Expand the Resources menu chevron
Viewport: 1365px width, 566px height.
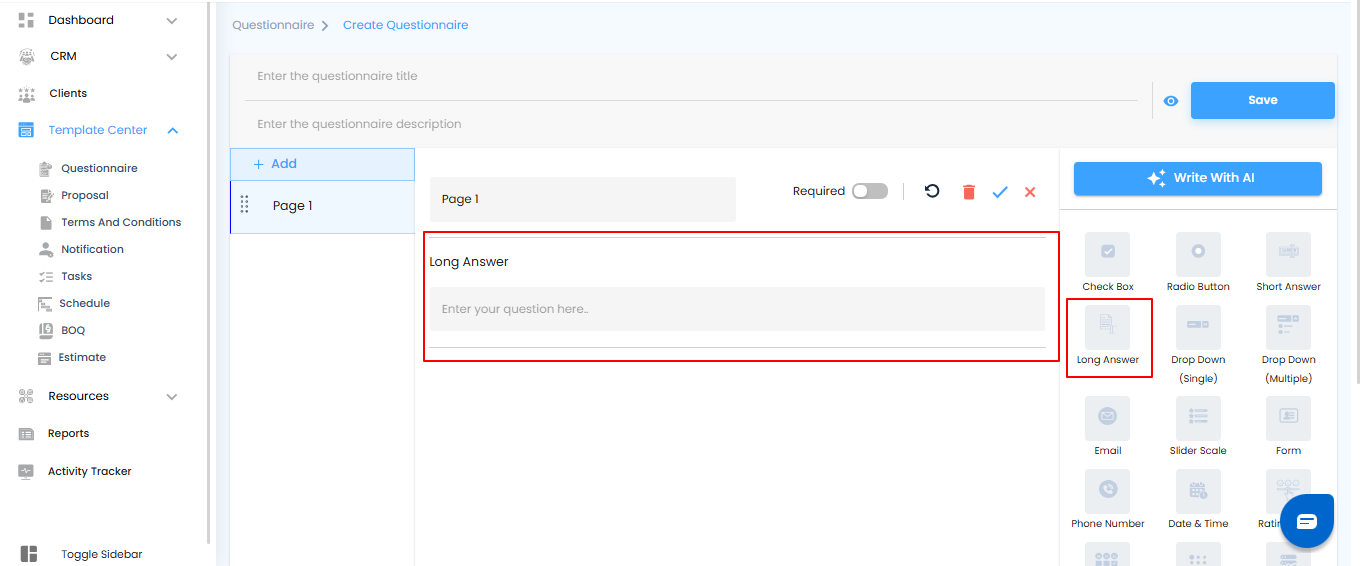pyautogui.click(x=172, y=397)
